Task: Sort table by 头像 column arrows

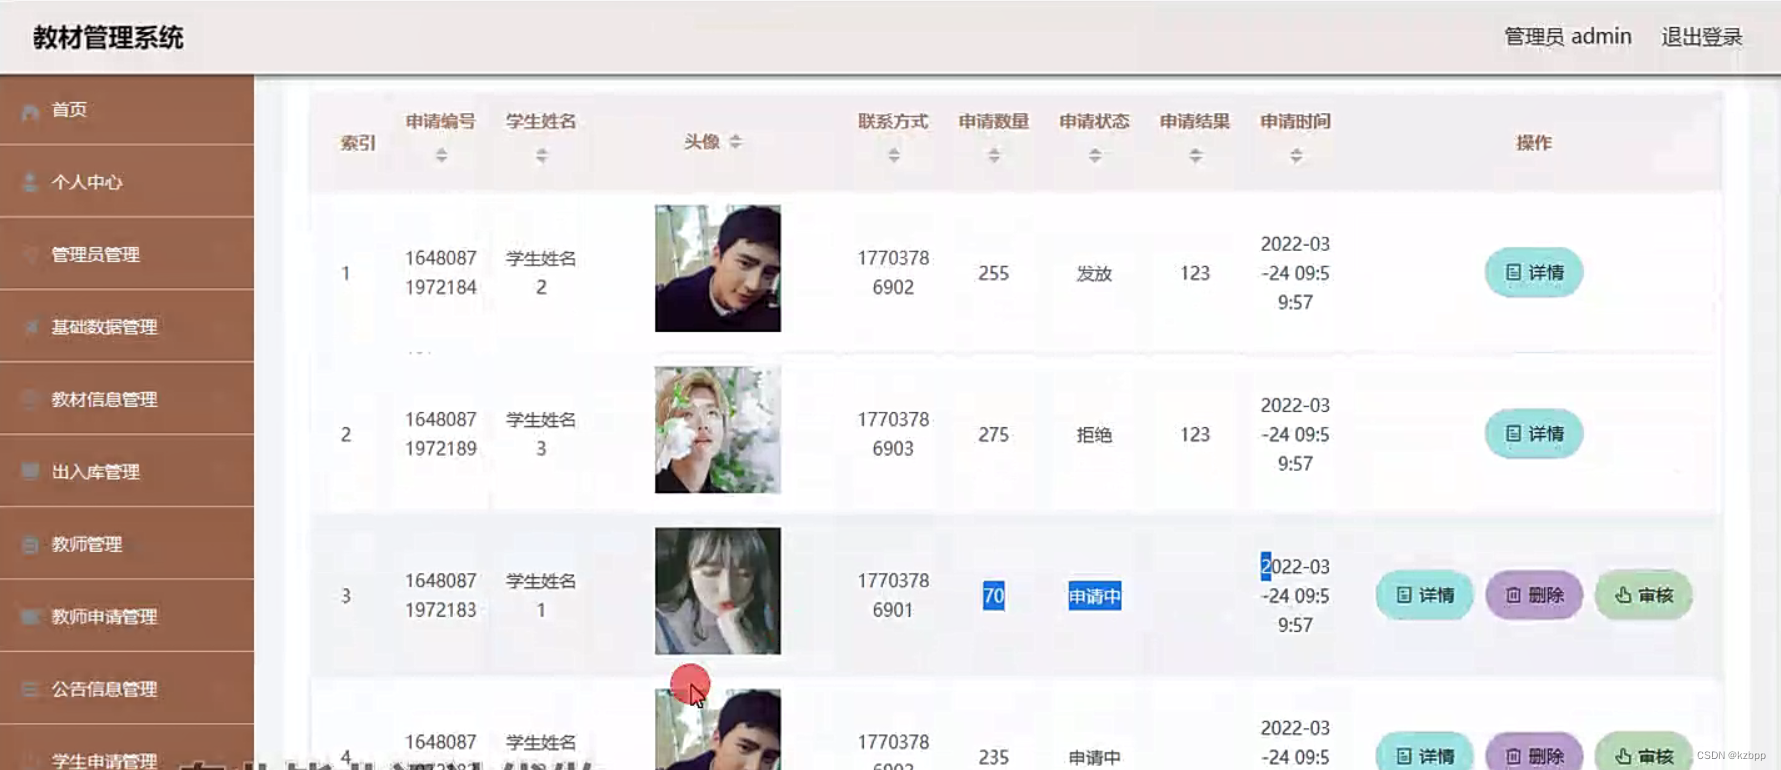Action: (x=735, y=142)
